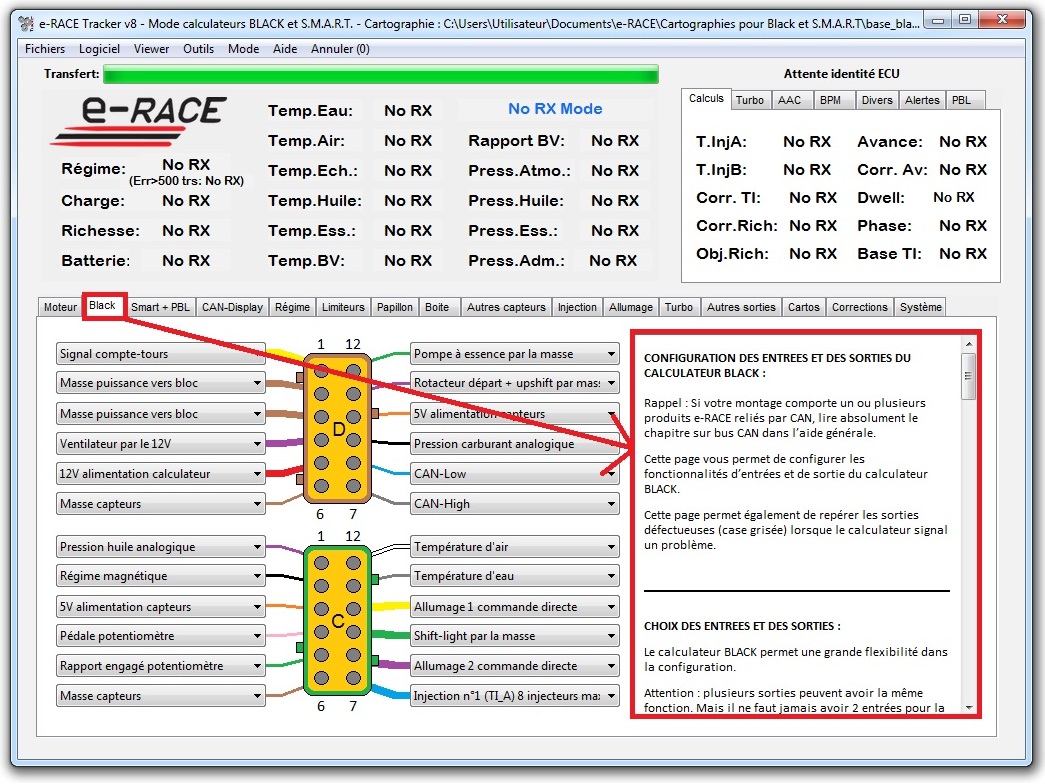Open the Injection configuration tab

[577, 307]
